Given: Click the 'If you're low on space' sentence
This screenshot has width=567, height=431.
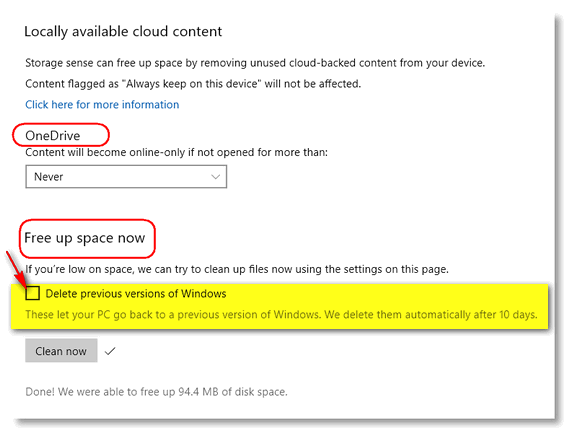Looking at the screenshot, I should pos(237,269).
